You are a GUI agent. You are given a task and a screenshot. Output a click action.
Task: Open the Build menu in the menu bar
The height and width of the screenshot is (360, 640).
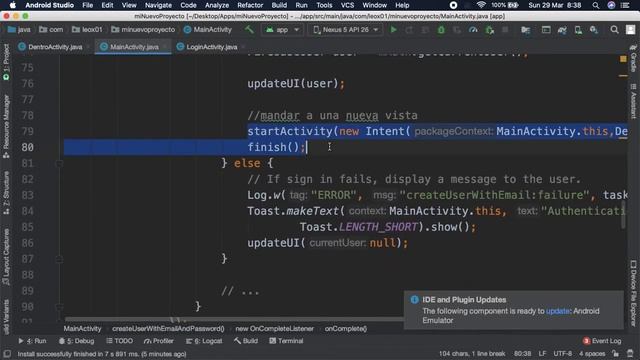tap(279, 5)
